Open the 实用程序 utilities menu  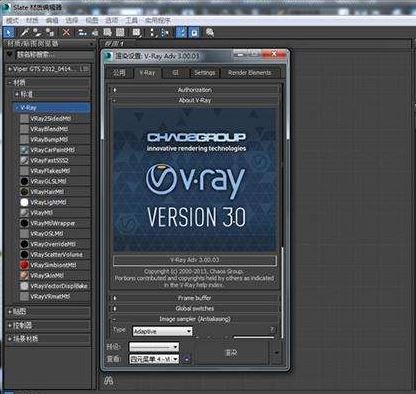158,20
